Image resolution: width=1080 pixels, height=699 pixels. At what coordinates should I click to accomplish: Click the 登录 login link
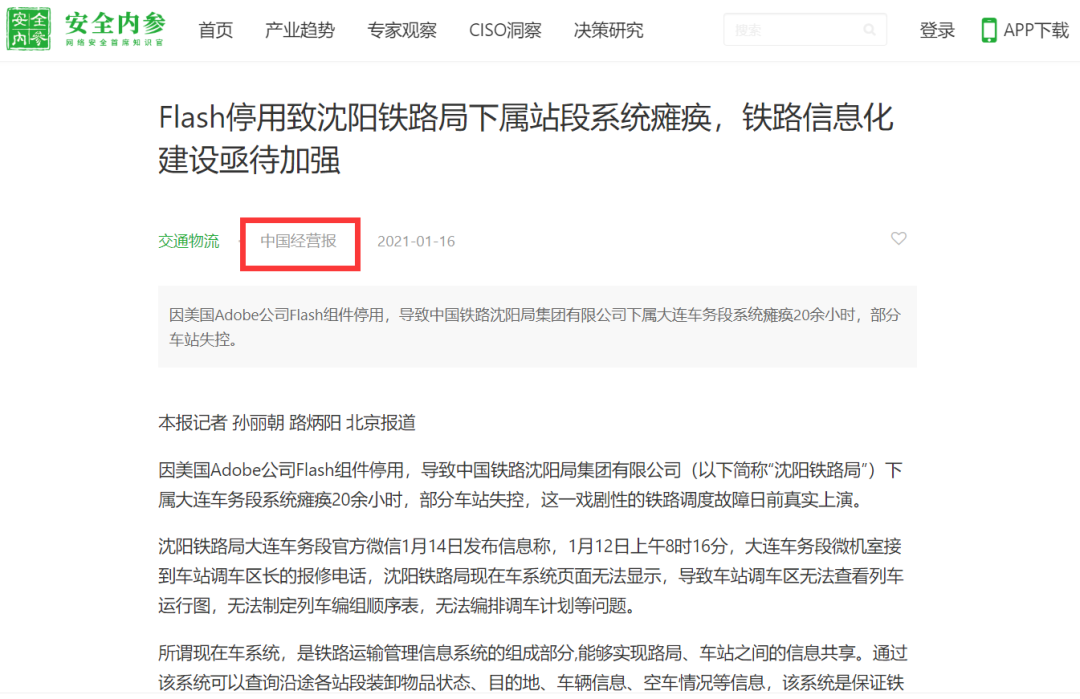click(937, 30)
